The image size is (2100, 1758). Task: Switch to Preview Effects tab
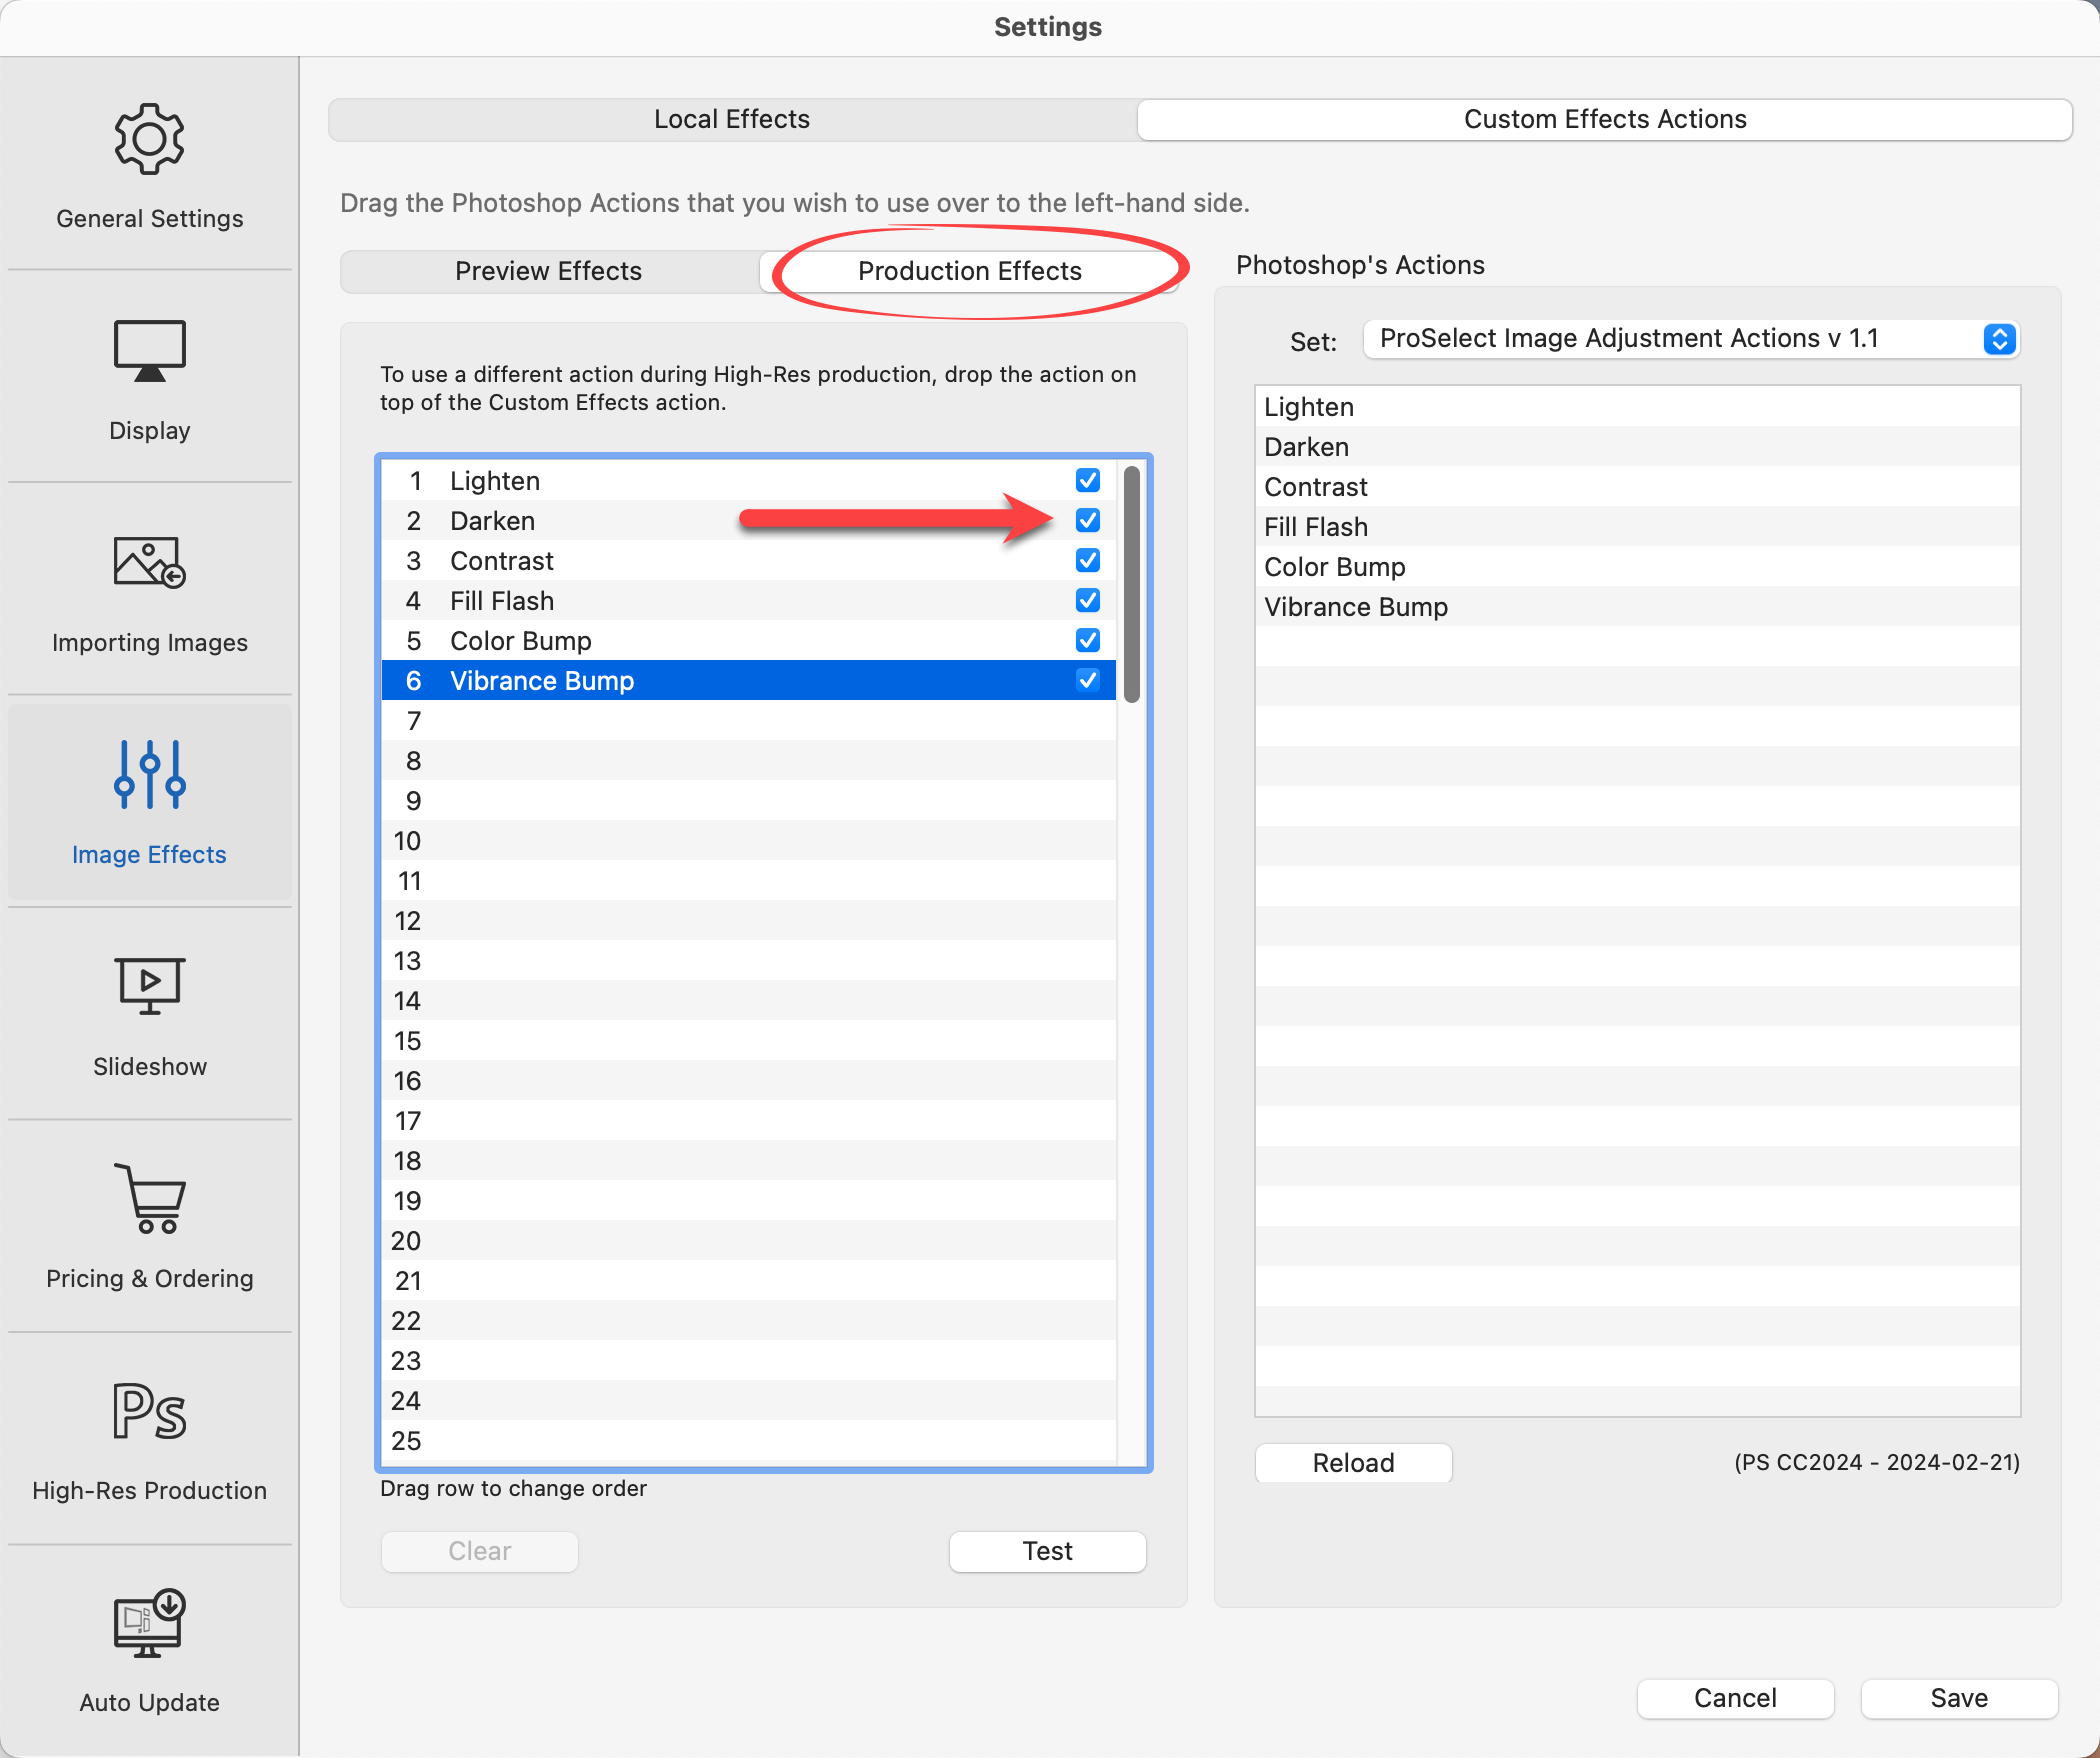tap(548, 271)
